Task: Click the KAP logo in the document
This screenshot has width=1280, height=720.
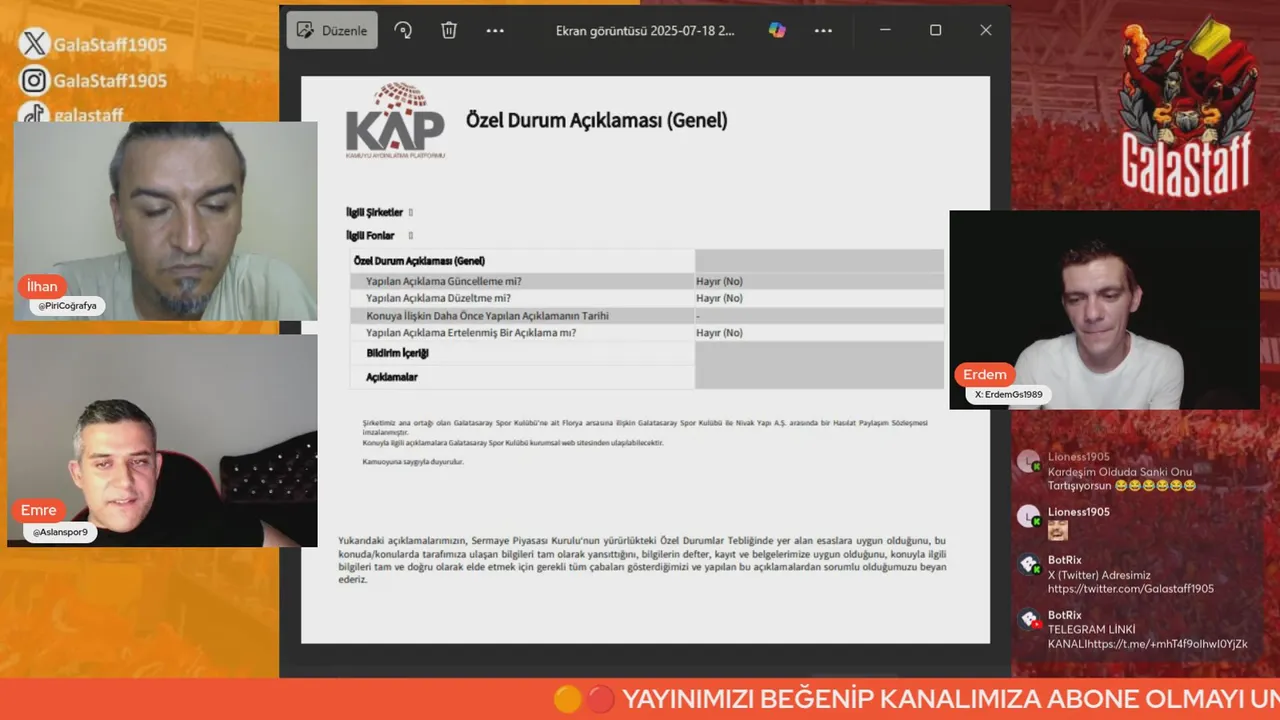Action: tap(395, 121)
